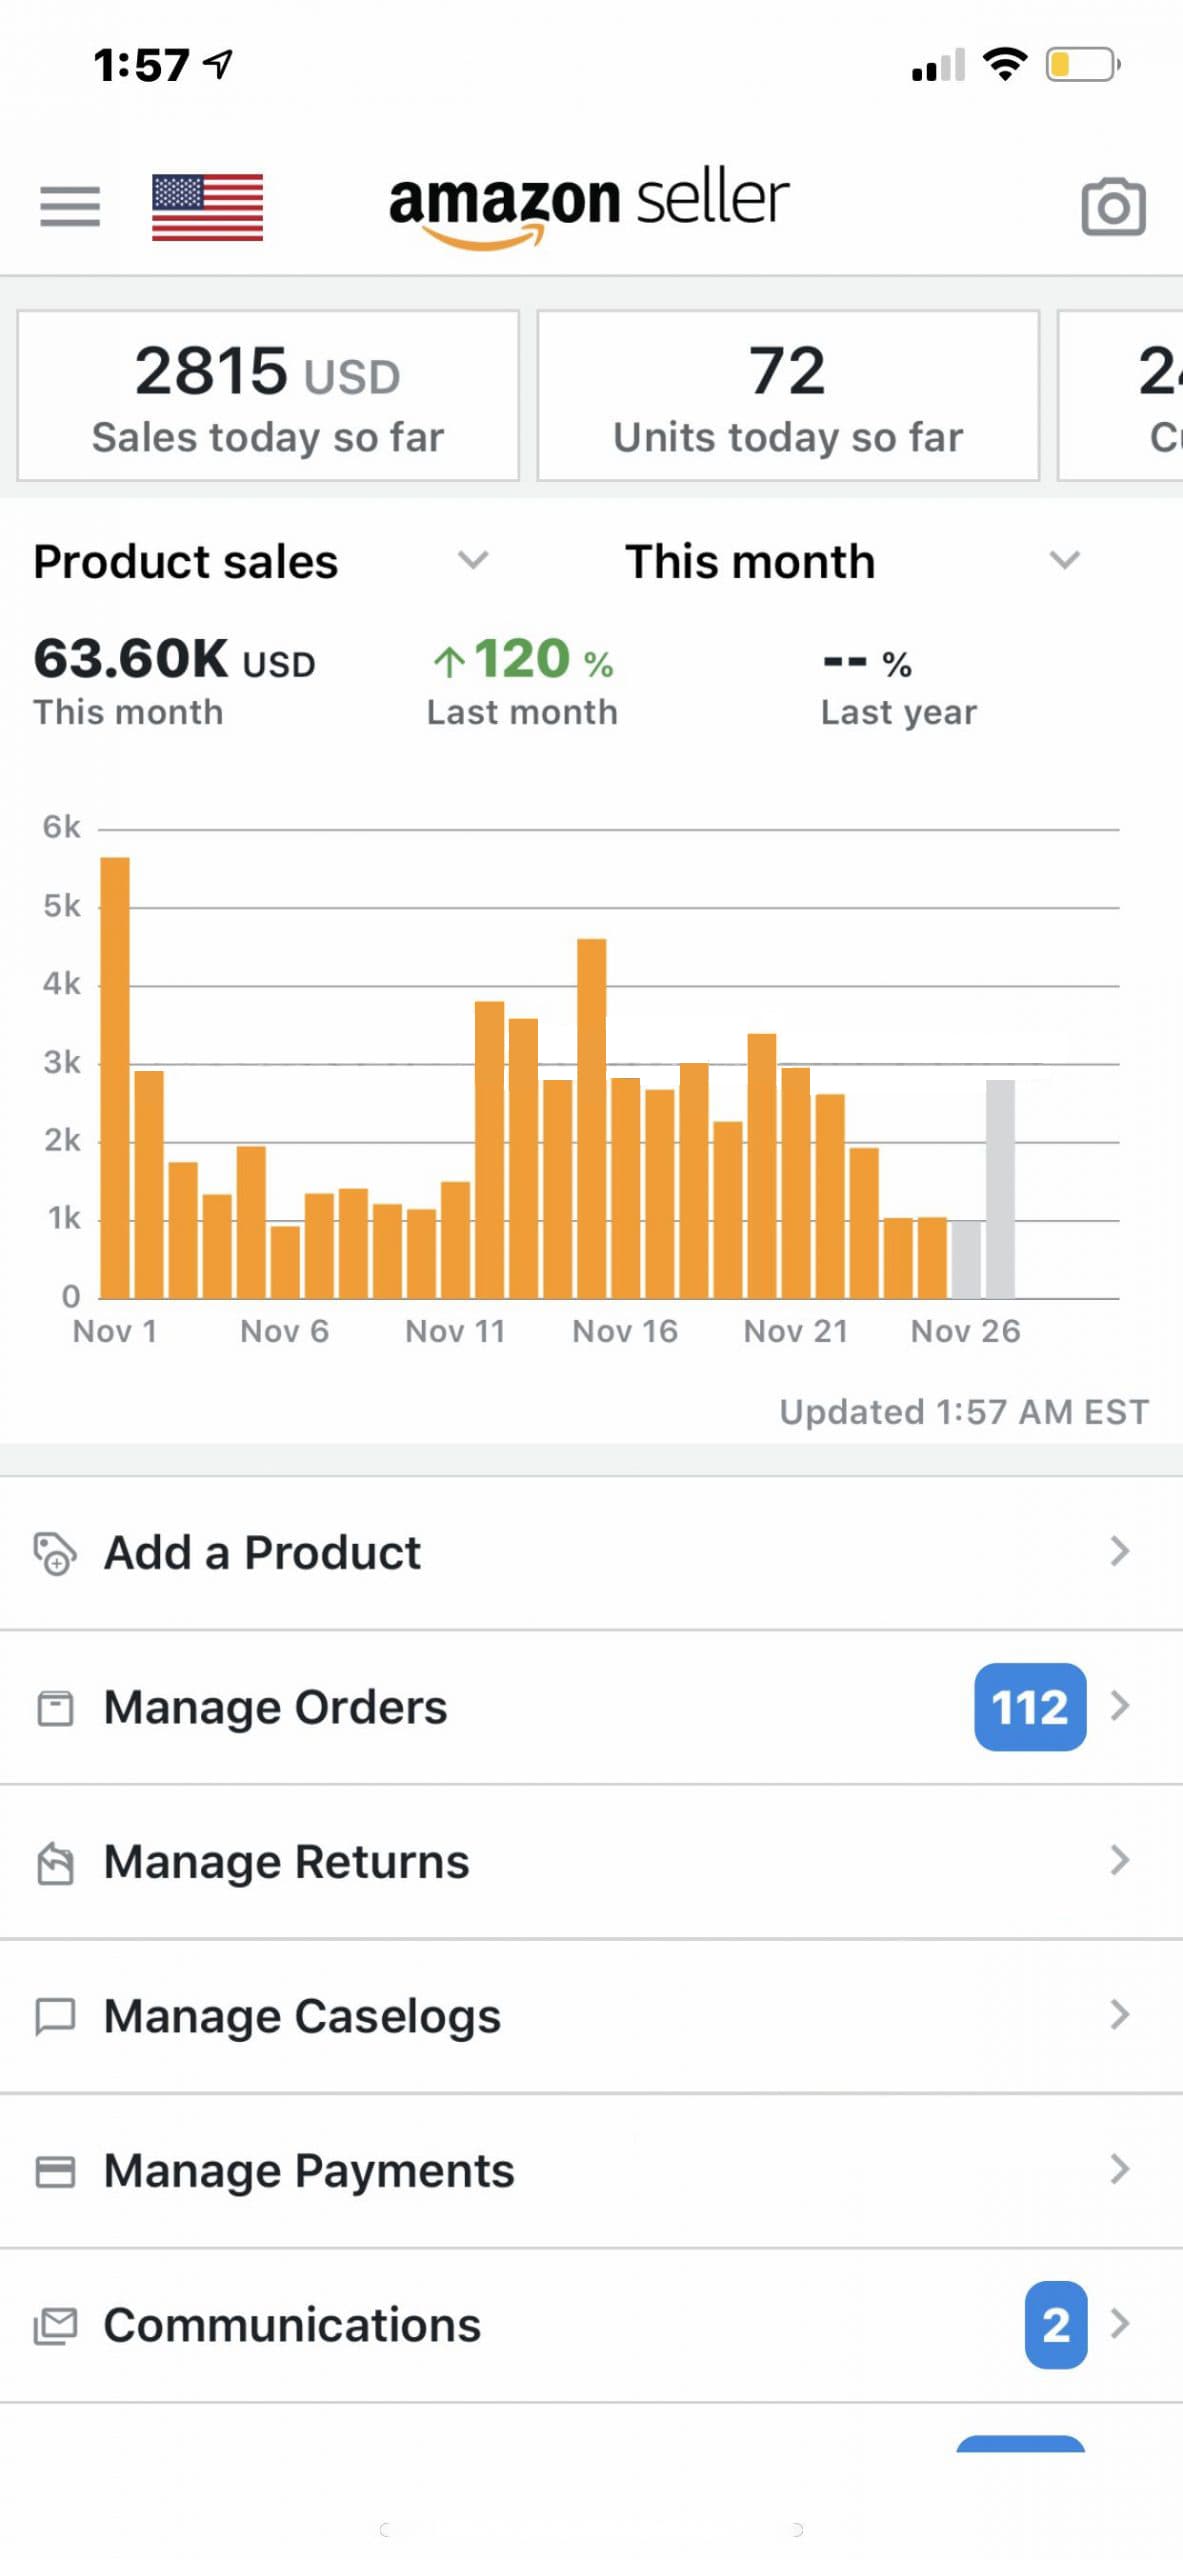Tap the 2 unread Communications badge
This screenshot has width=1183, height=2560.
1055,2325
